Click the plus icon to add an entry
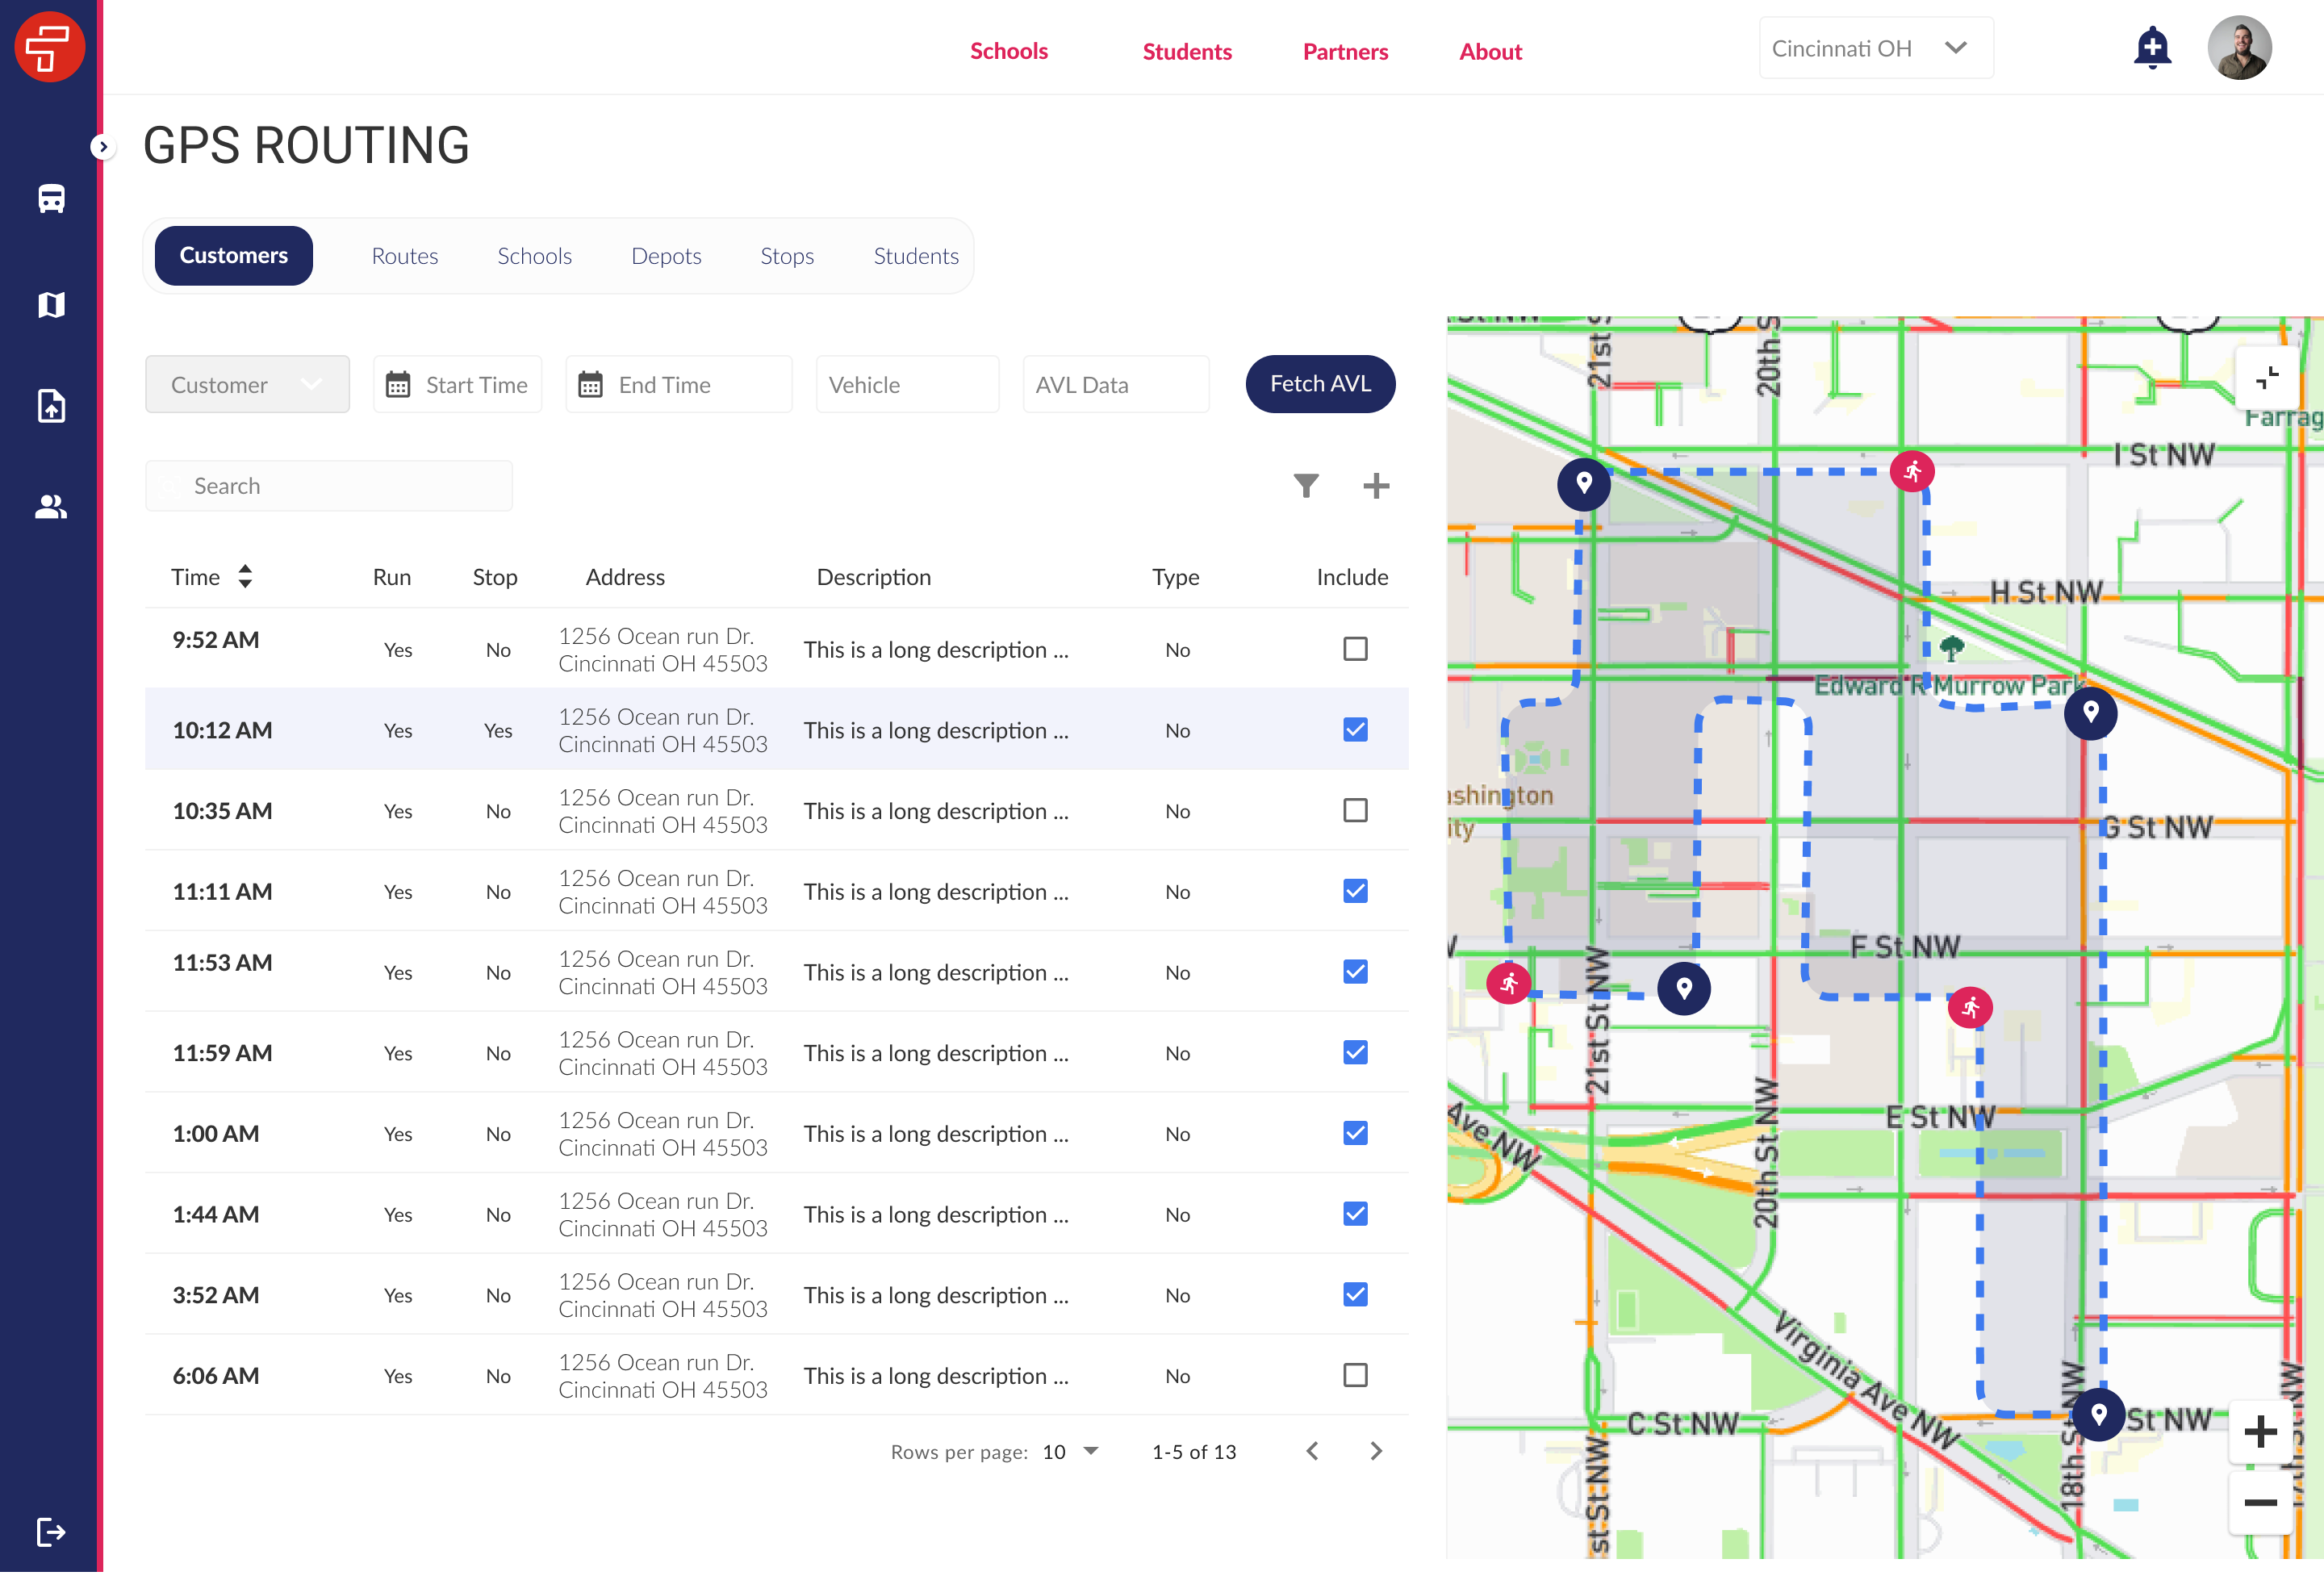This screenshot has width=2324, height=1580. tap(1376, 485)
